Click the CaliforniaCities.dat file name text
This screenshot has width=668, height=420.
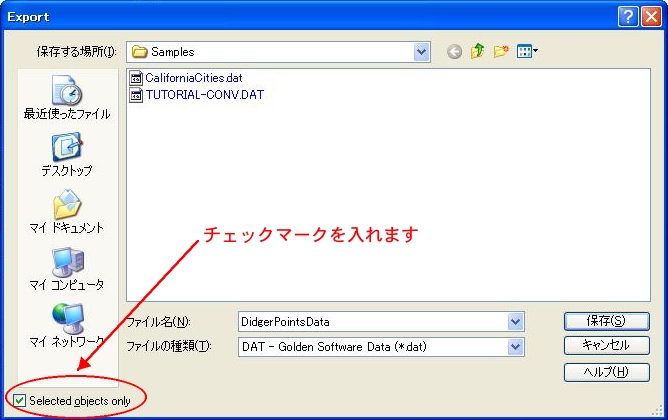coord(194,78)
